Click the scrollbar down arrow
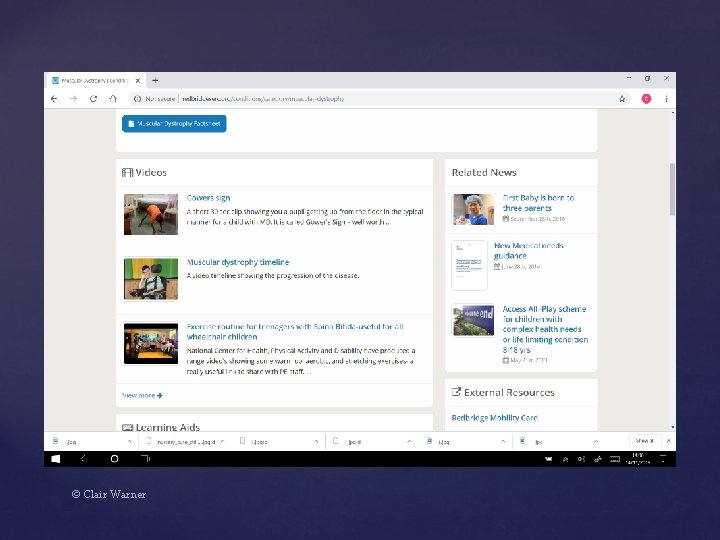 pos(673,427)
